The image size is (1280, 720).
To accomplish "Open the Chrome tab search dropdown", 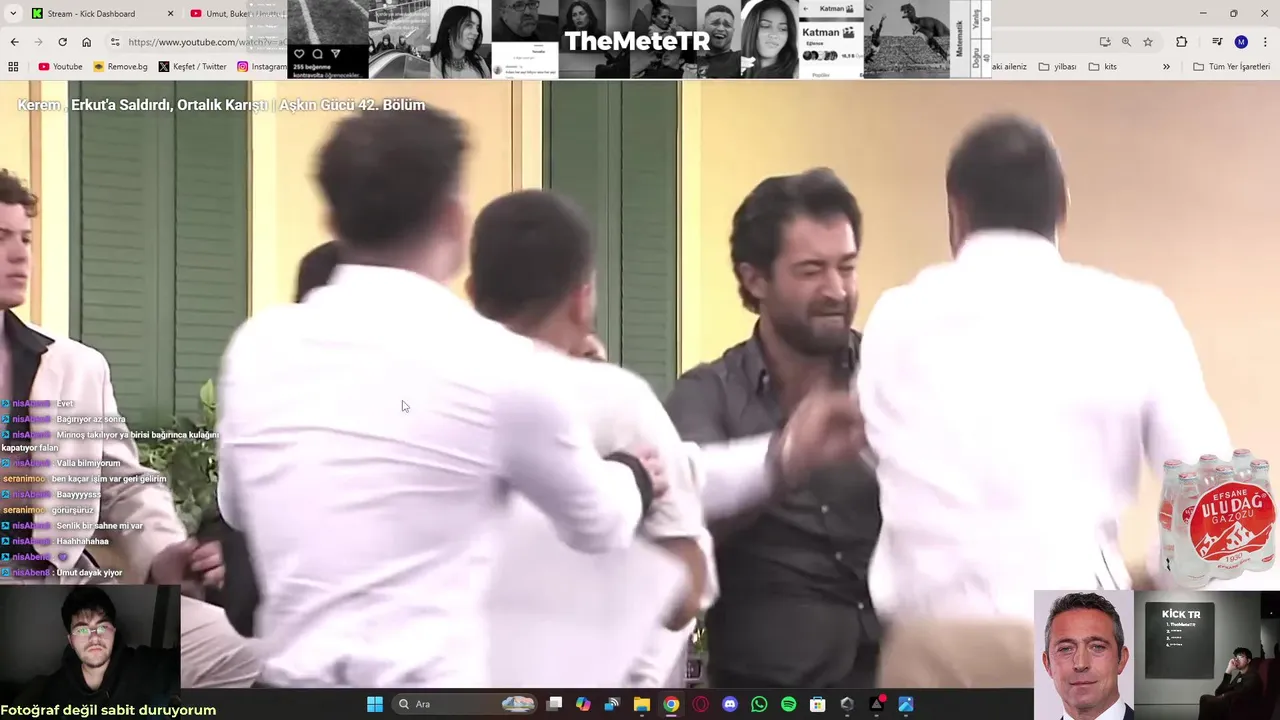I will click(x=13, y=13).
